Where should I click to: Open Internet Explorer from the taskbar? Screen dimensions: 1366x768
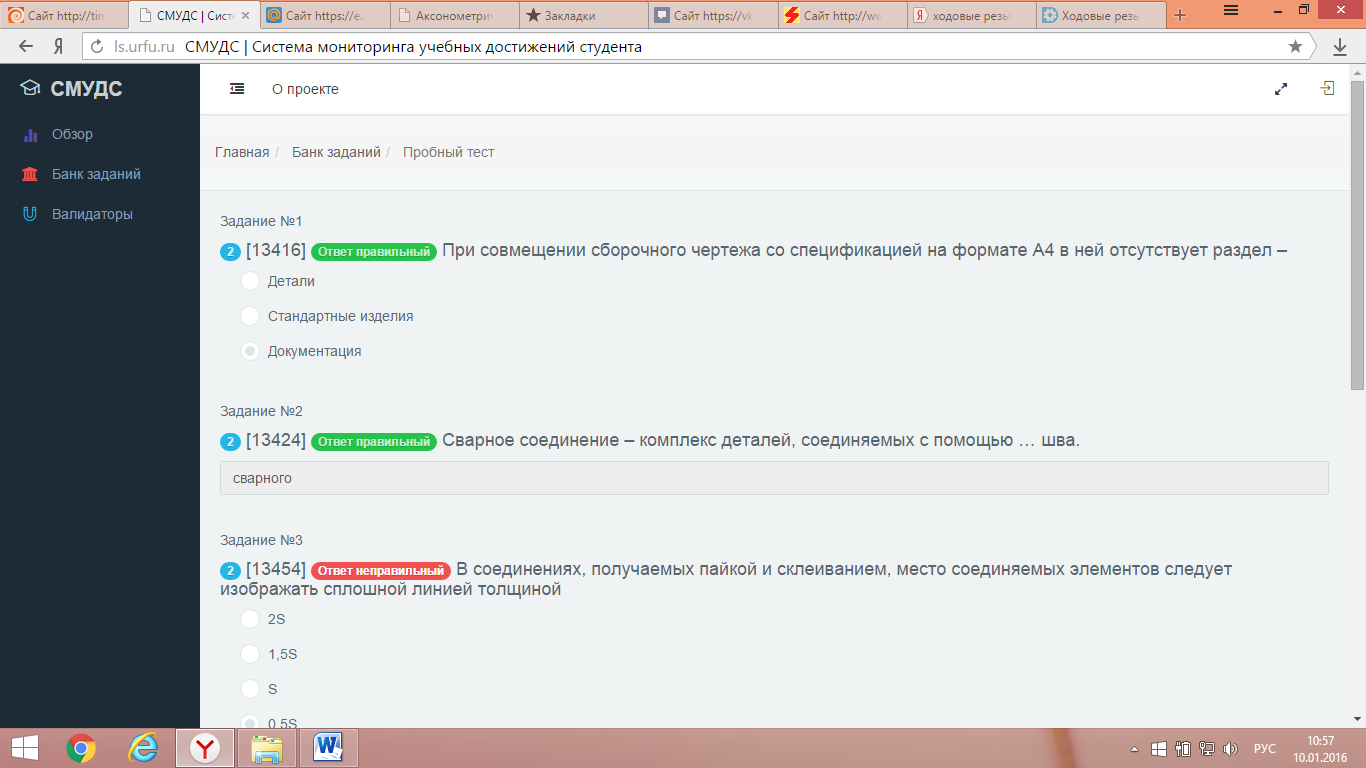(x=143, y=748)
